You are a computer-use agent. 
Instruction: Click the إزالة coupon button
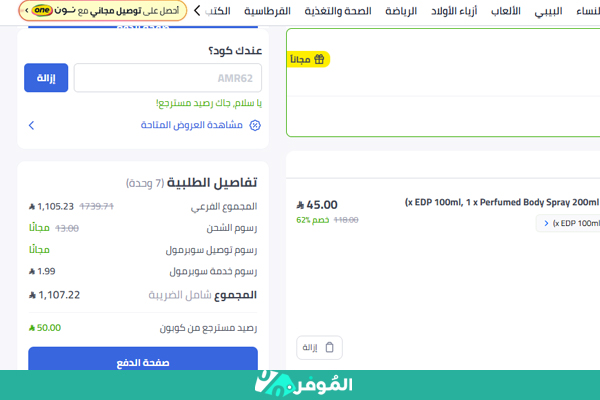tap(46, 78)
